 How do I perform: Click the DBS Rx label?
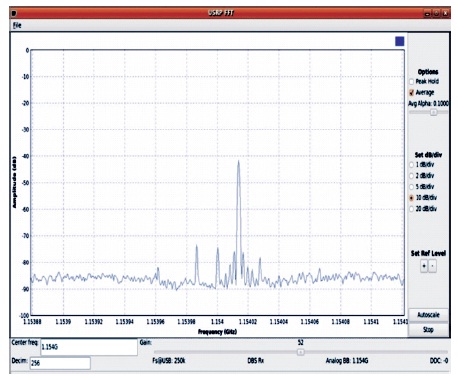click(256, 361)
